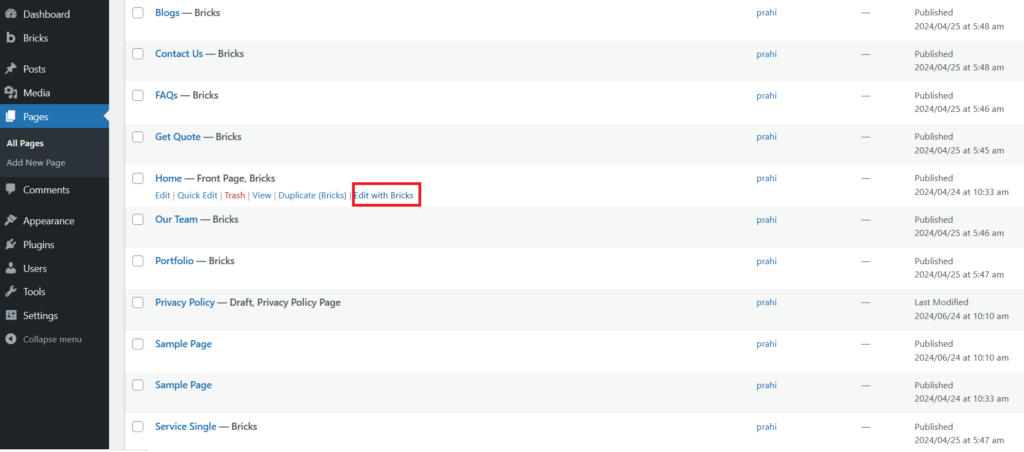Open the Dashboard menu item
The height and width of the screenshot is (452, 1024).
click(x=55, y=14)
